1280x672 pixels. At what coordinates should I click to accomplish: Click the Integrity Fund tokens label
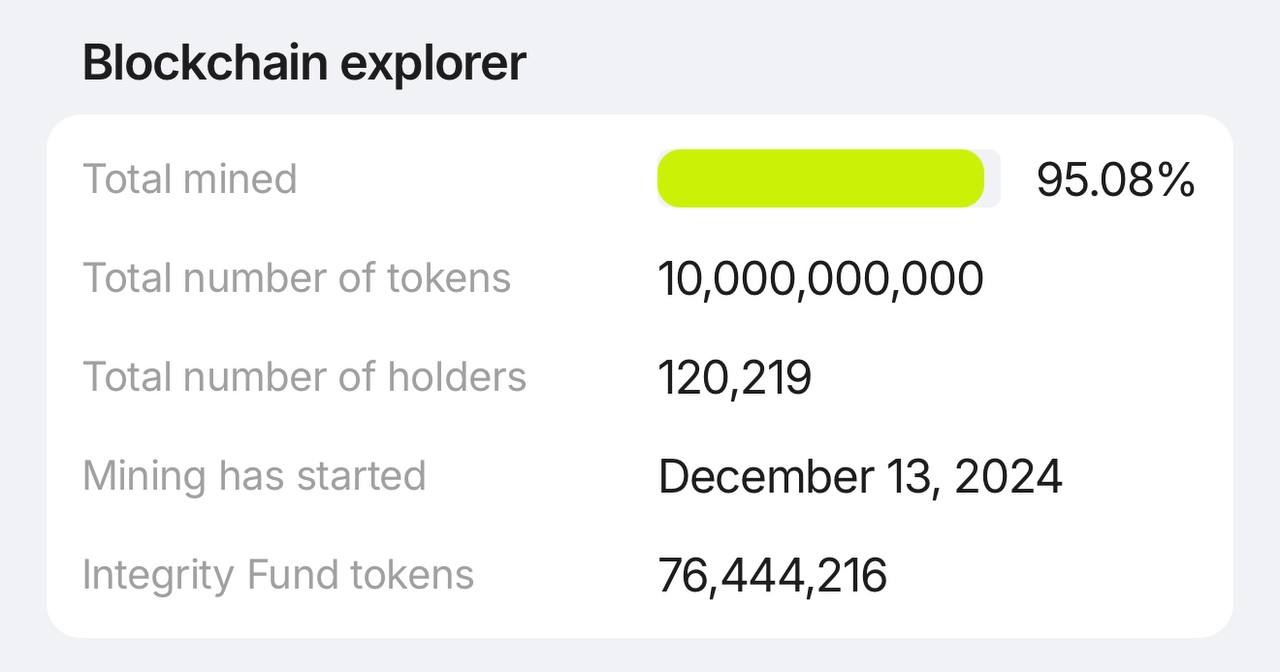pos(278,575)
